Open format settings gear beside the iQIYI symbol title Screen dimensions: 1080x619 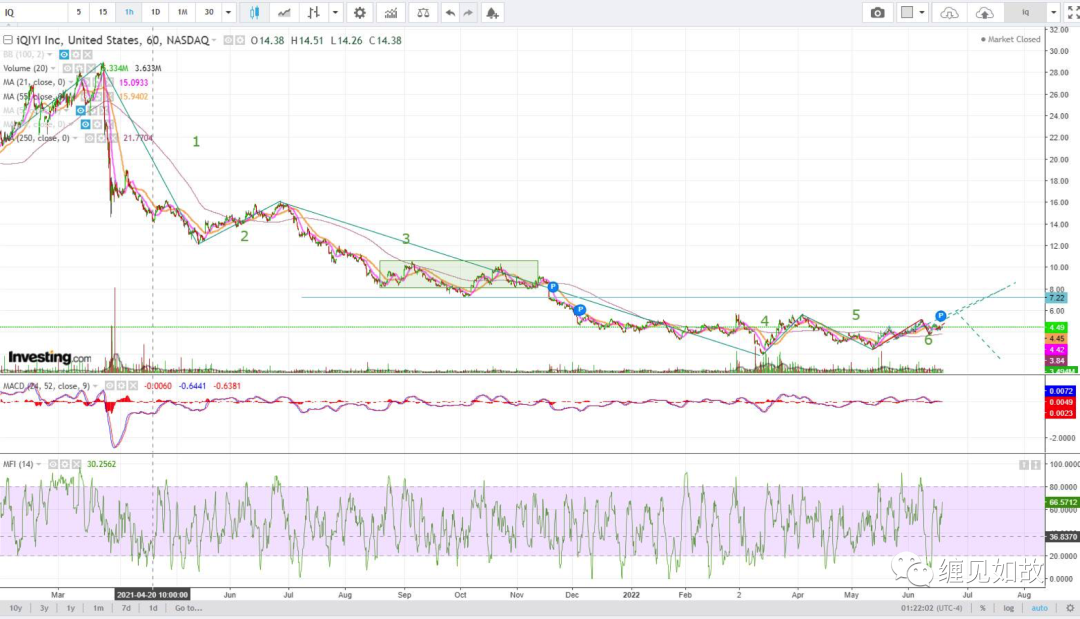click(240, 41)
